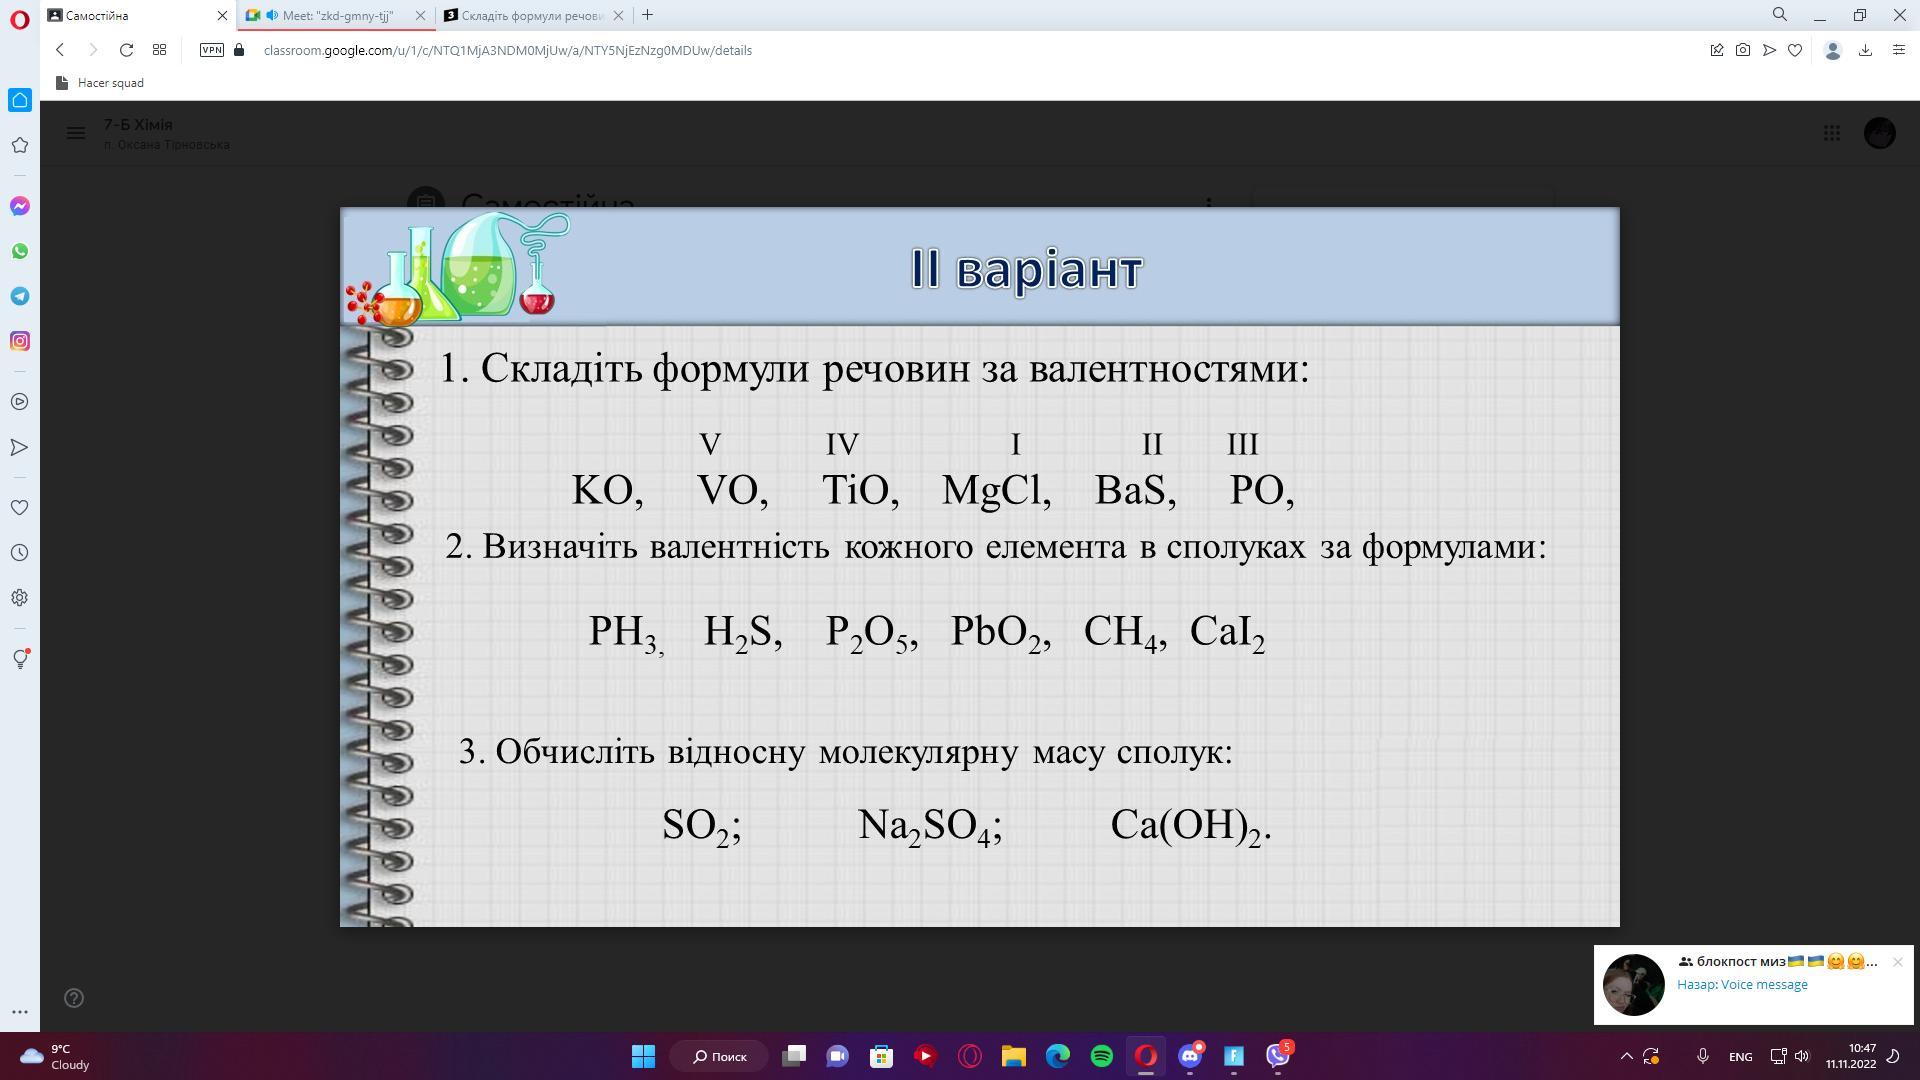1920x1080 pixels.
Task: Toggle the VPN badge in address bar
Action: 211,50
